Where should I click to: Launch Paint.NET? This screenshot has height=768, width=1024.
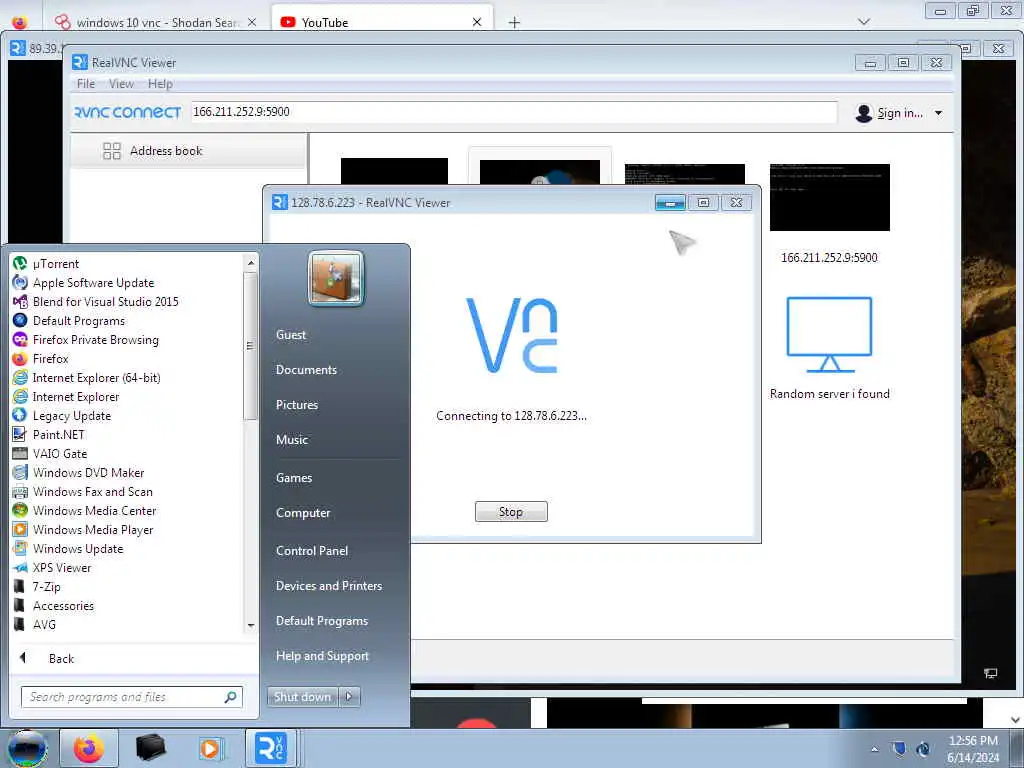[58, 435]
